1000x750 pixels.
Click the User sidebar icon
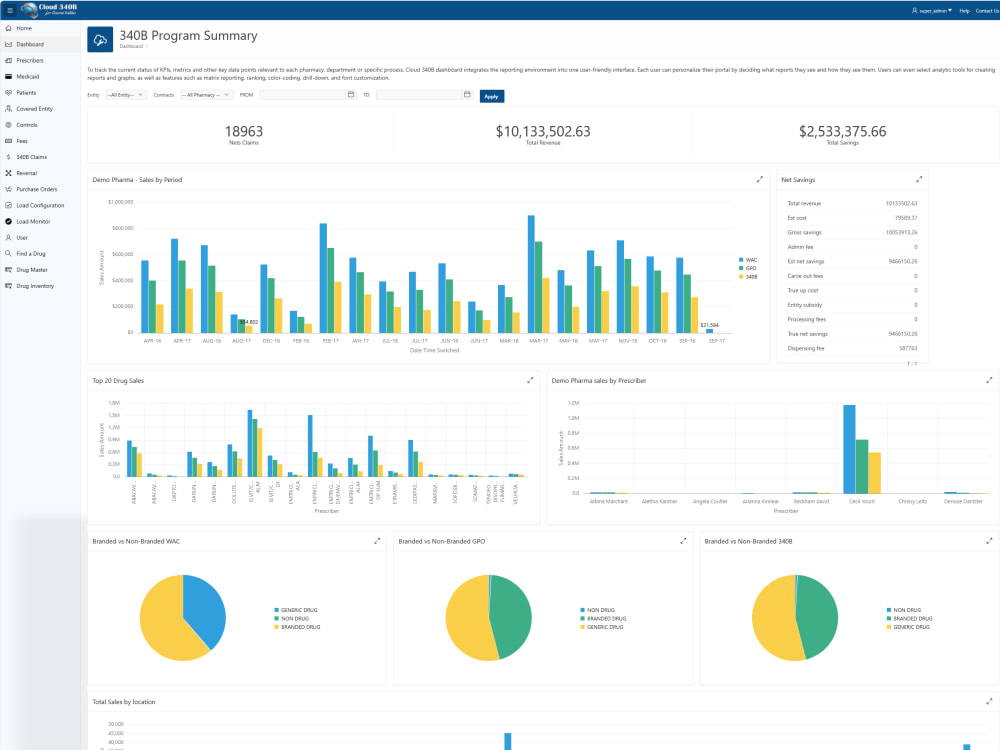(8, 237)
